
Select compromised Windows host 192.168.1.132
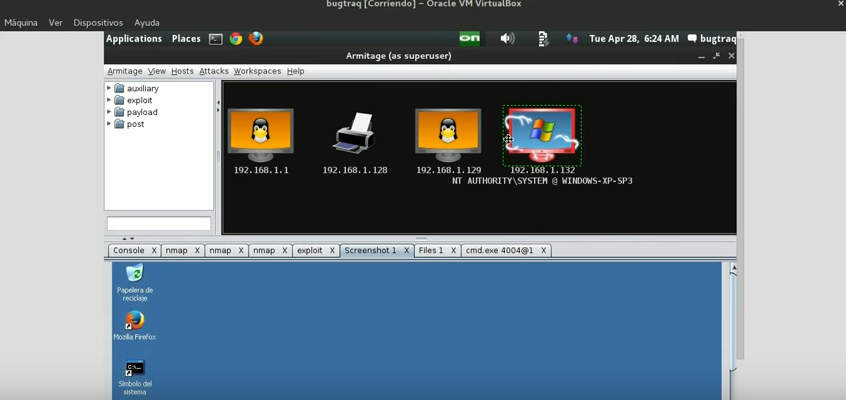click(541, 135)
